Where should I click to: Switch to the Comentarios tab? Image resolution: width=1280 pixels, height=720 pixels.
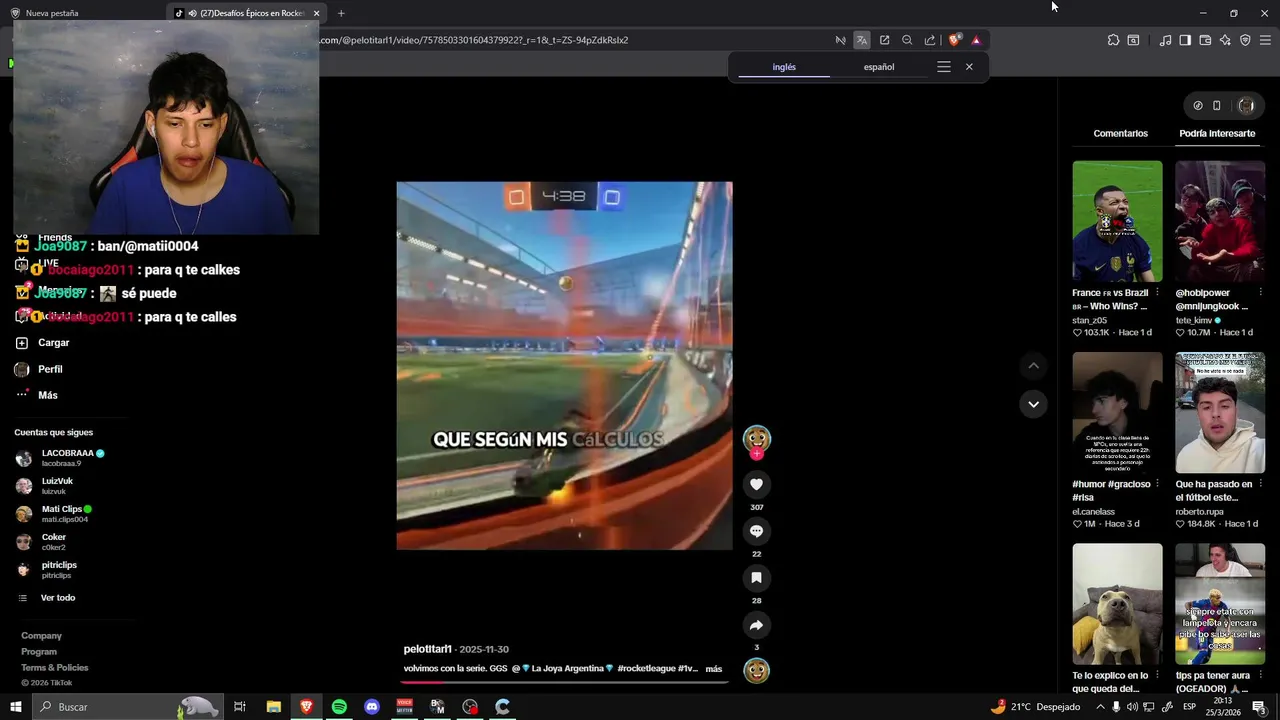point(1120,133)
